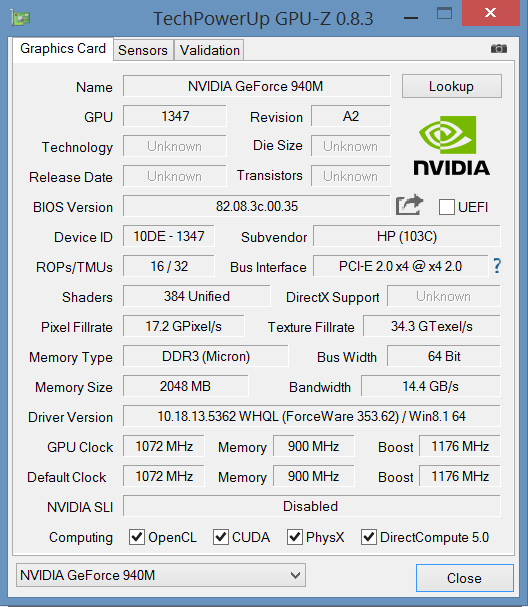Click the NVIDIA logo image
This screenshot has height=607, width=528.
click(x=451, y=145)
